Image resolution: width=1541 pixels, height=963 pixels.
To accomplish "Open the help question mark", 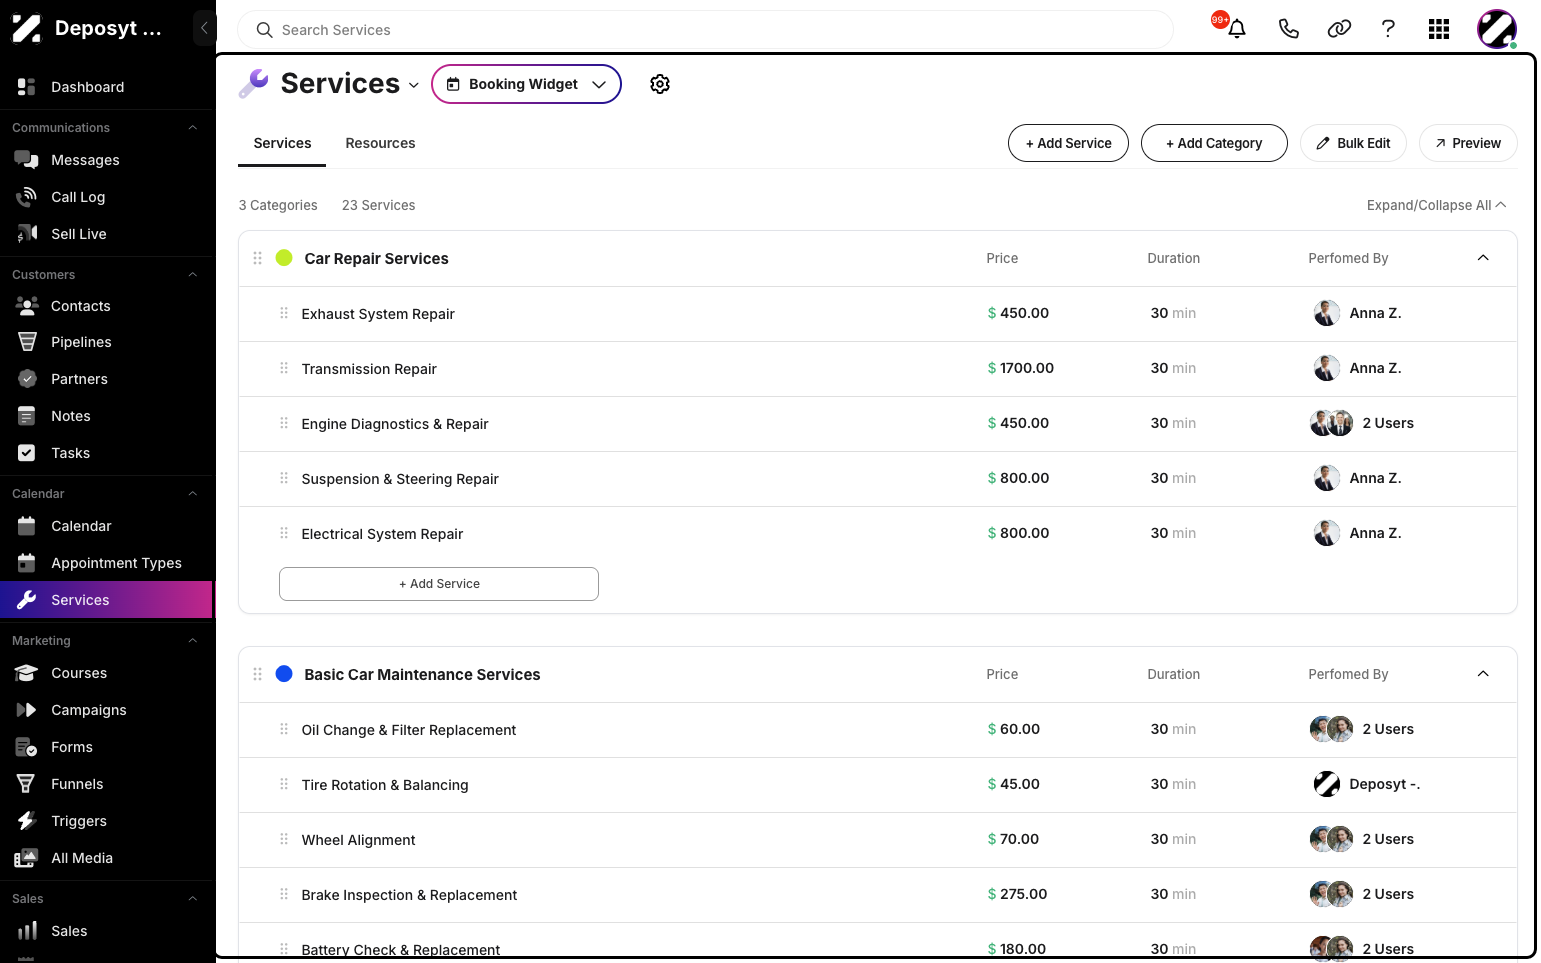I will pyautogui.click(x=1388, y=29).
